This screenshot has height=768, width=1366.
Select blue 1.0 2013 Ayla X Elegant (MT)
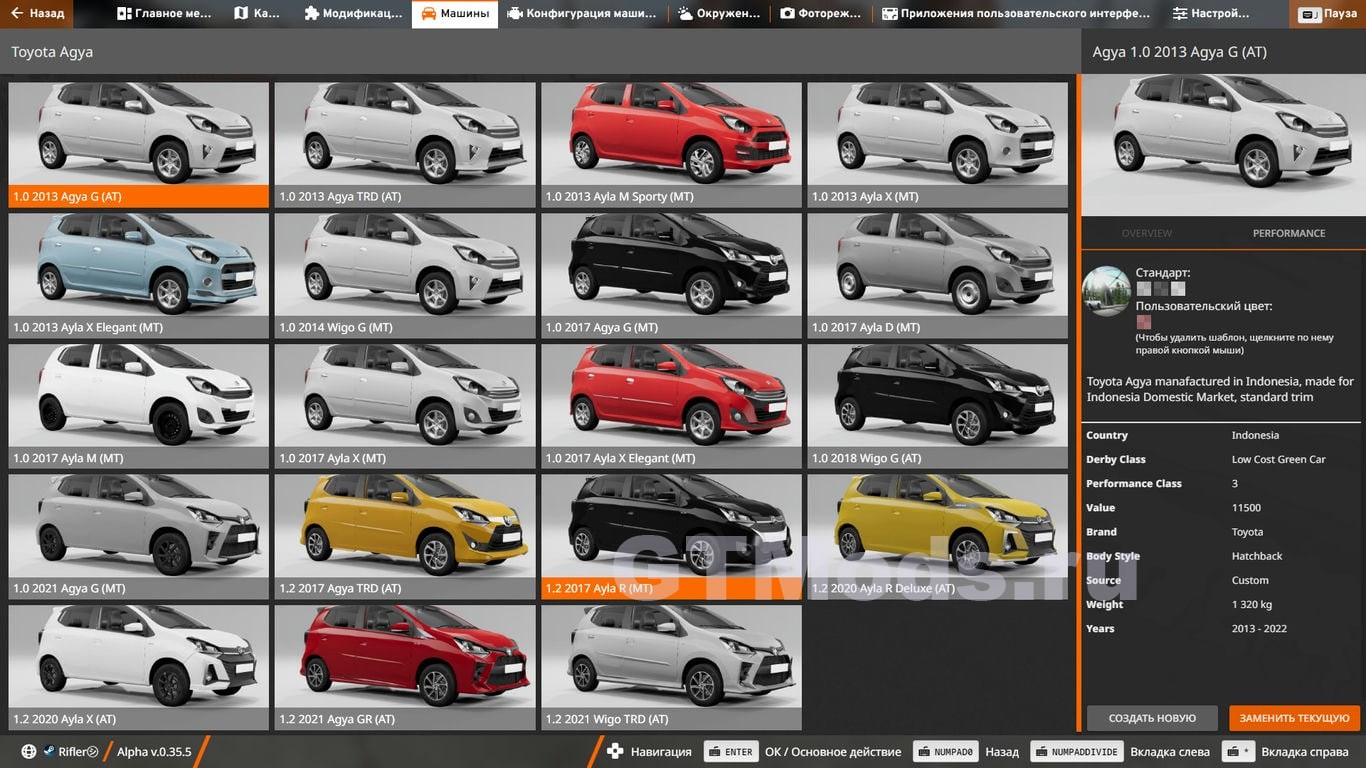click(139, 276)
